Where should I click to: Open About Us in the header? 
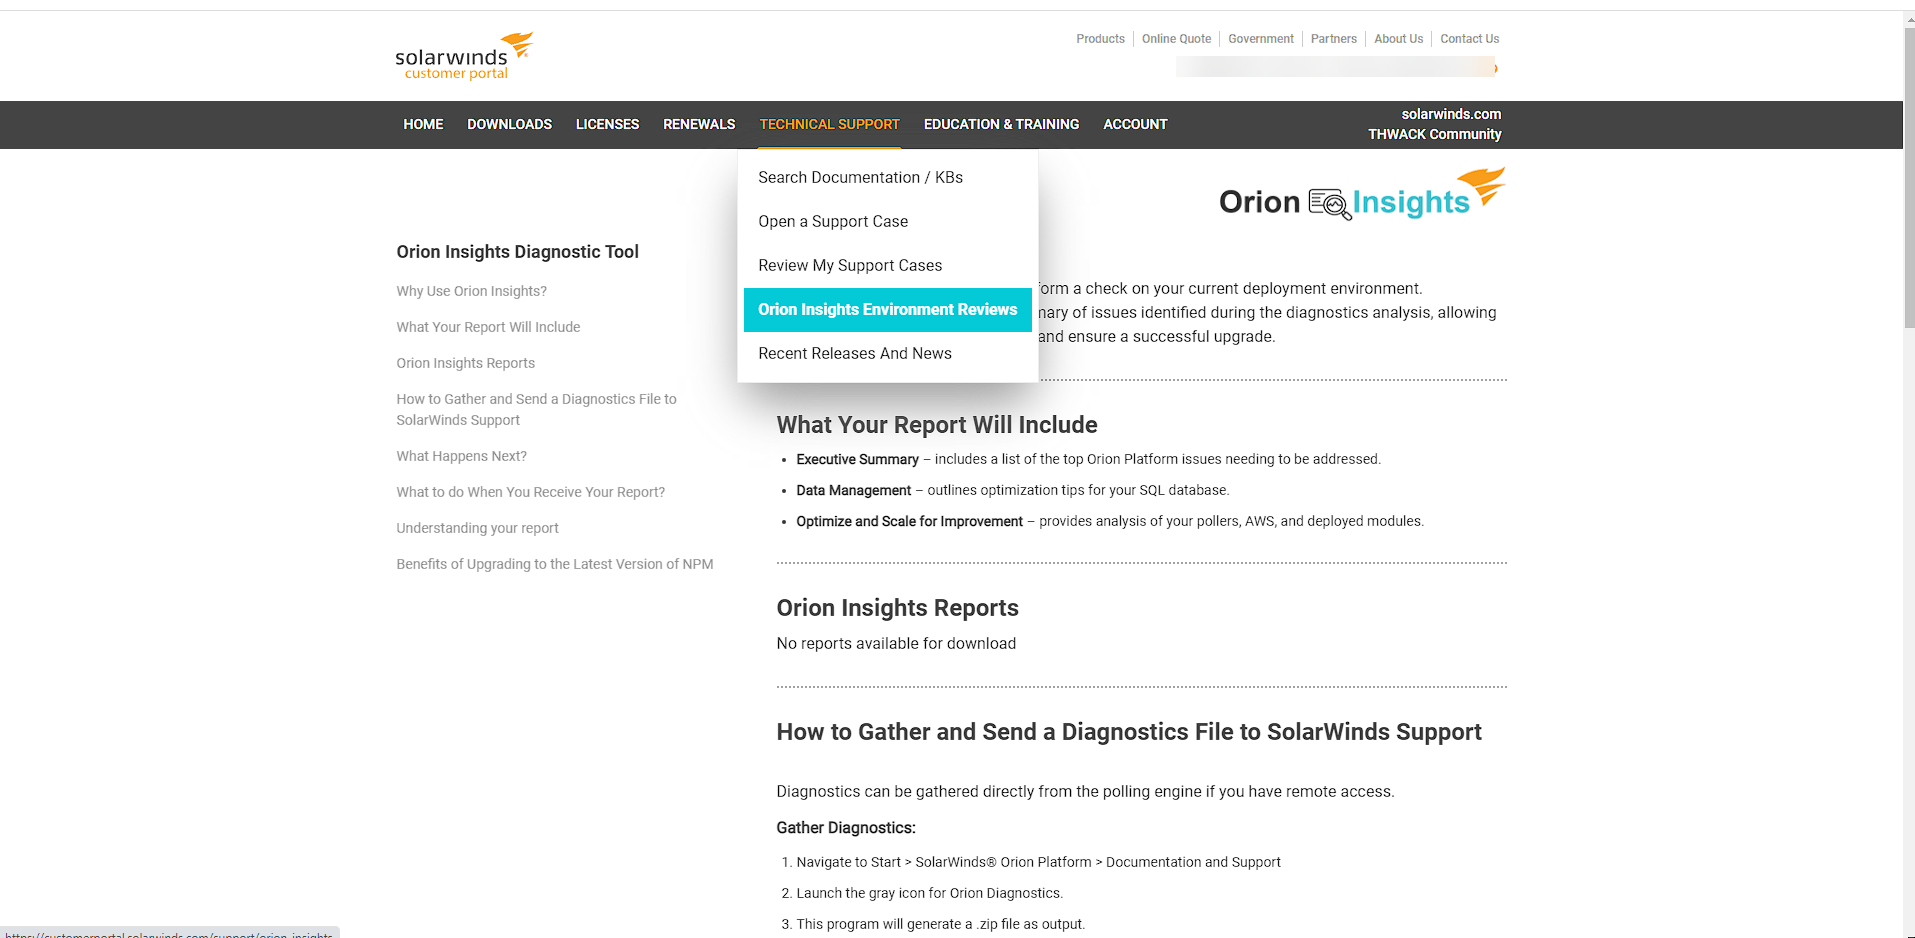pyautogui.click(x=1398, y=39)
